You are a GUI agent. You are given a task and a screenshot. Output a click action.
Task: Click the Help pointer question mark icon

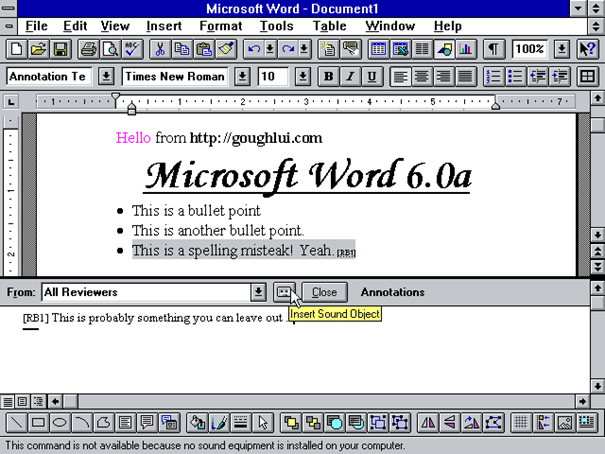tap(587, 49)
